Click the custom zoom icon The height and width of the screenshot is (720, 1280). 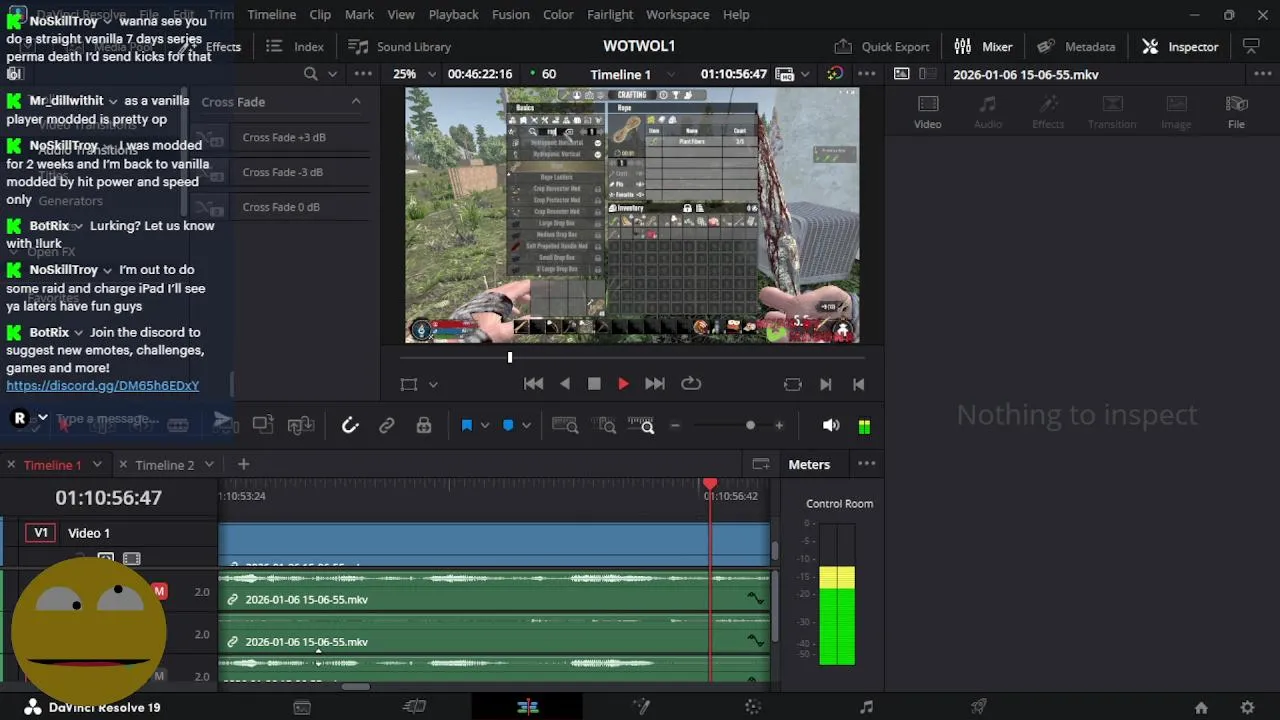click(x=641, y=426)
